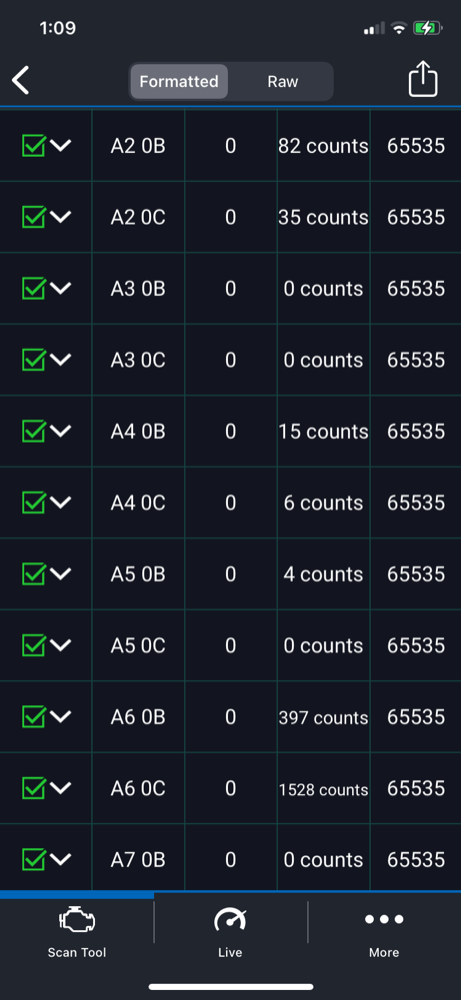This screenshot has width=461, height=1000.
Task: Tap the blue progress bar
Action: 77,895
